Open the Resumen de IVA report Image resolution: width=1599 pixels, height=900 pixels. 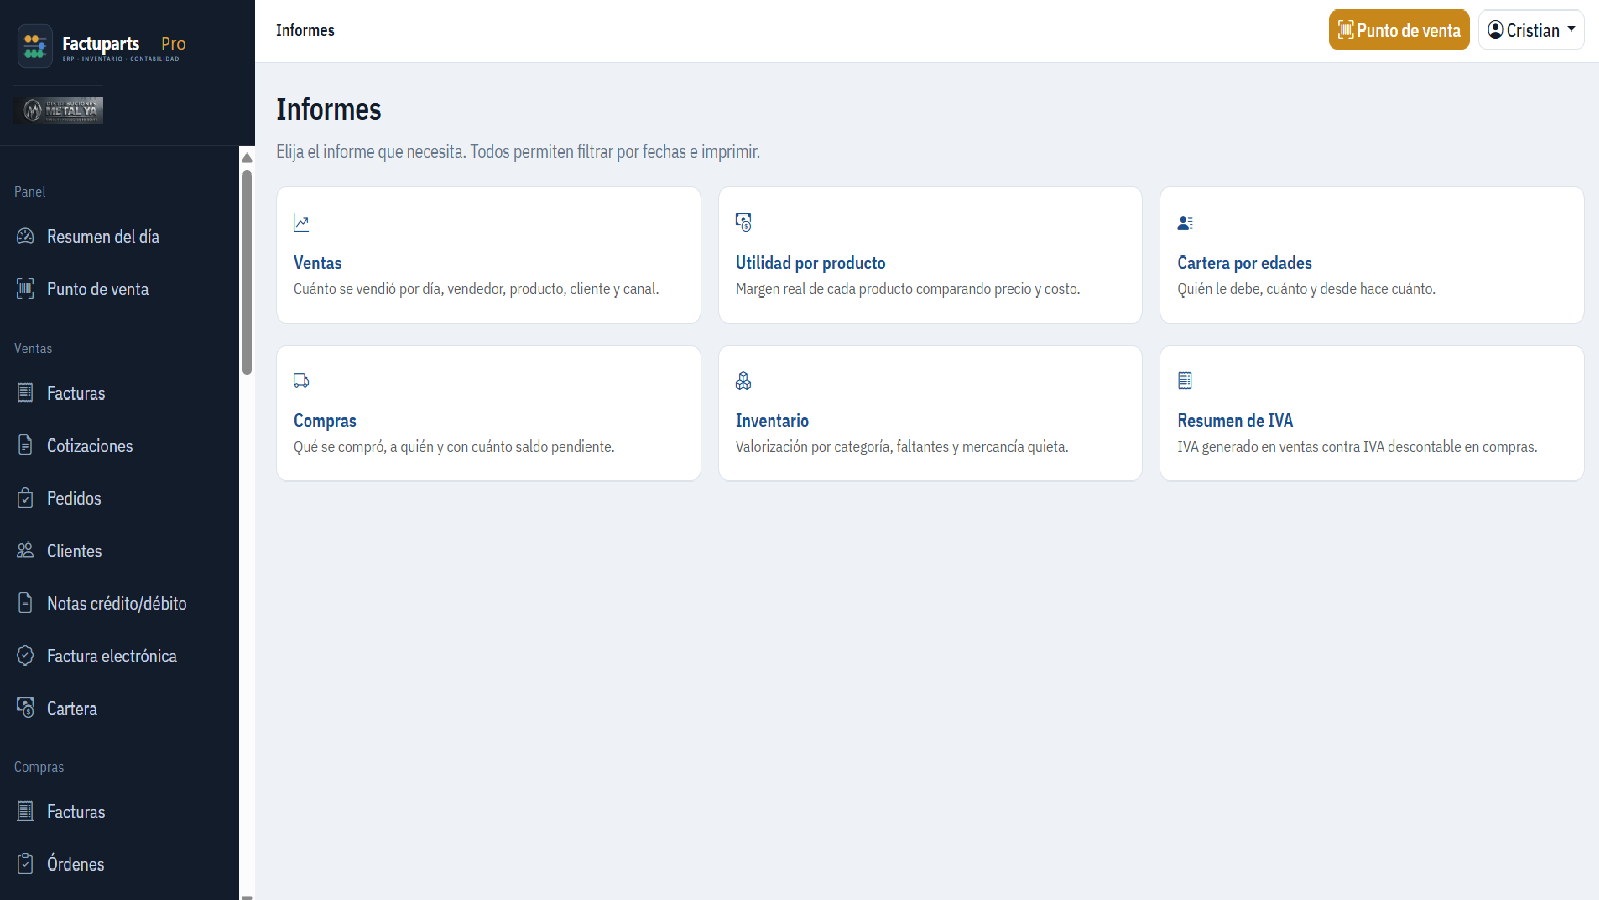[x=1235, y=421]
